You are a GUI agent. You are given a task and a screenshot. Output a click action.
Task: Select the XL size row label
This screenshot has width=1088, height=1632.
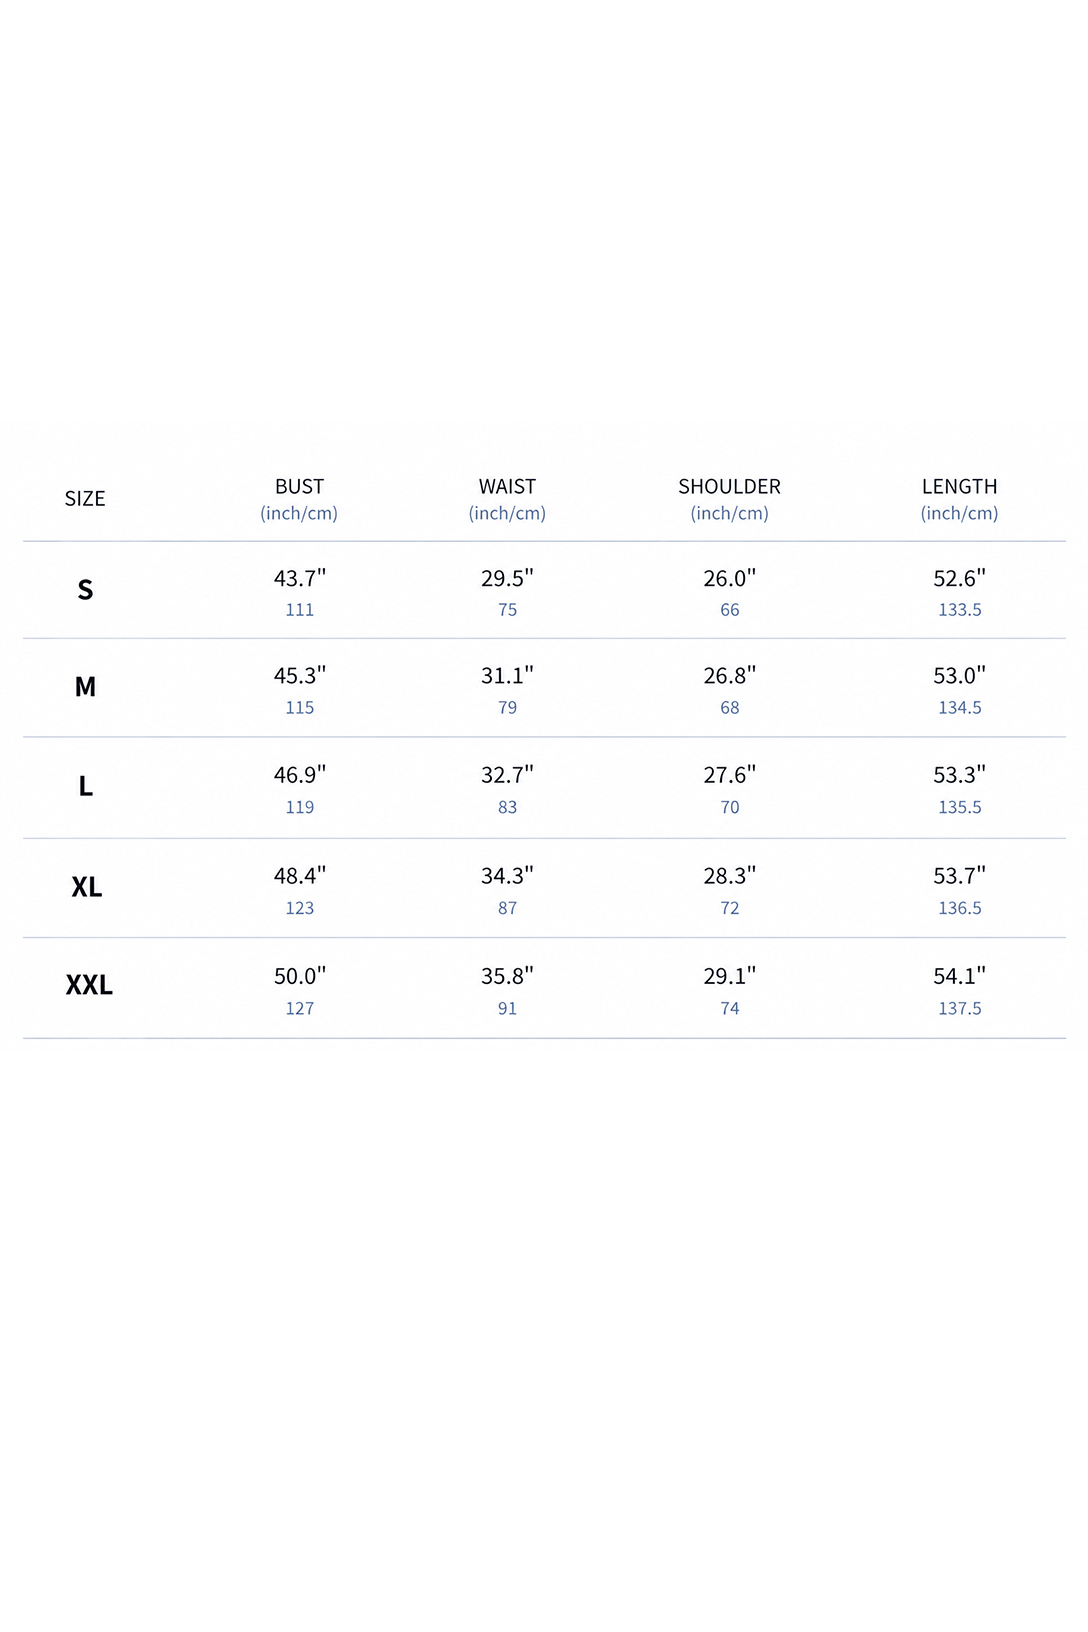click(86, 887)
